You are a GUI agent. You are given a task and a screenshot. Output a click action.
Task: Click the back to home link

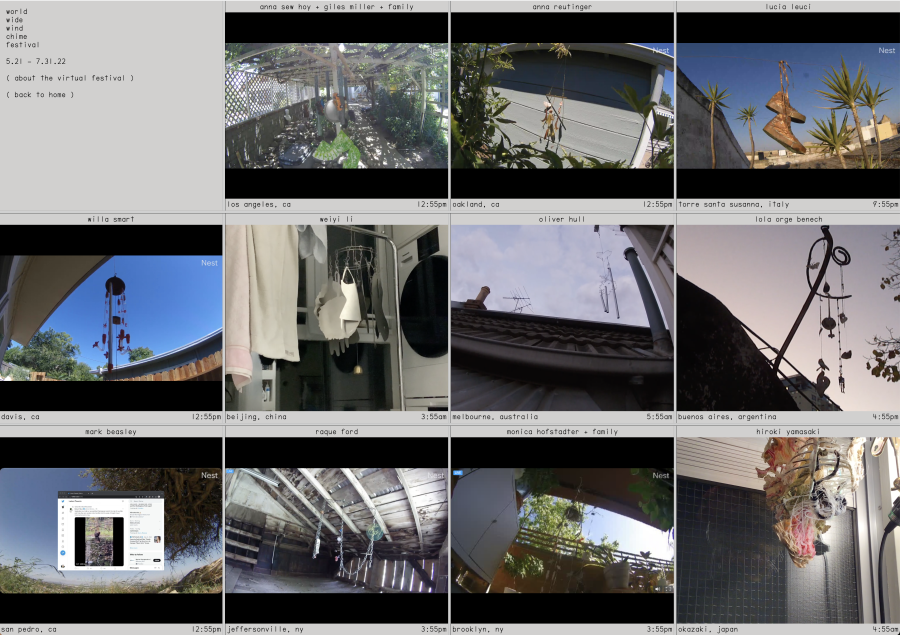[40, 95]
